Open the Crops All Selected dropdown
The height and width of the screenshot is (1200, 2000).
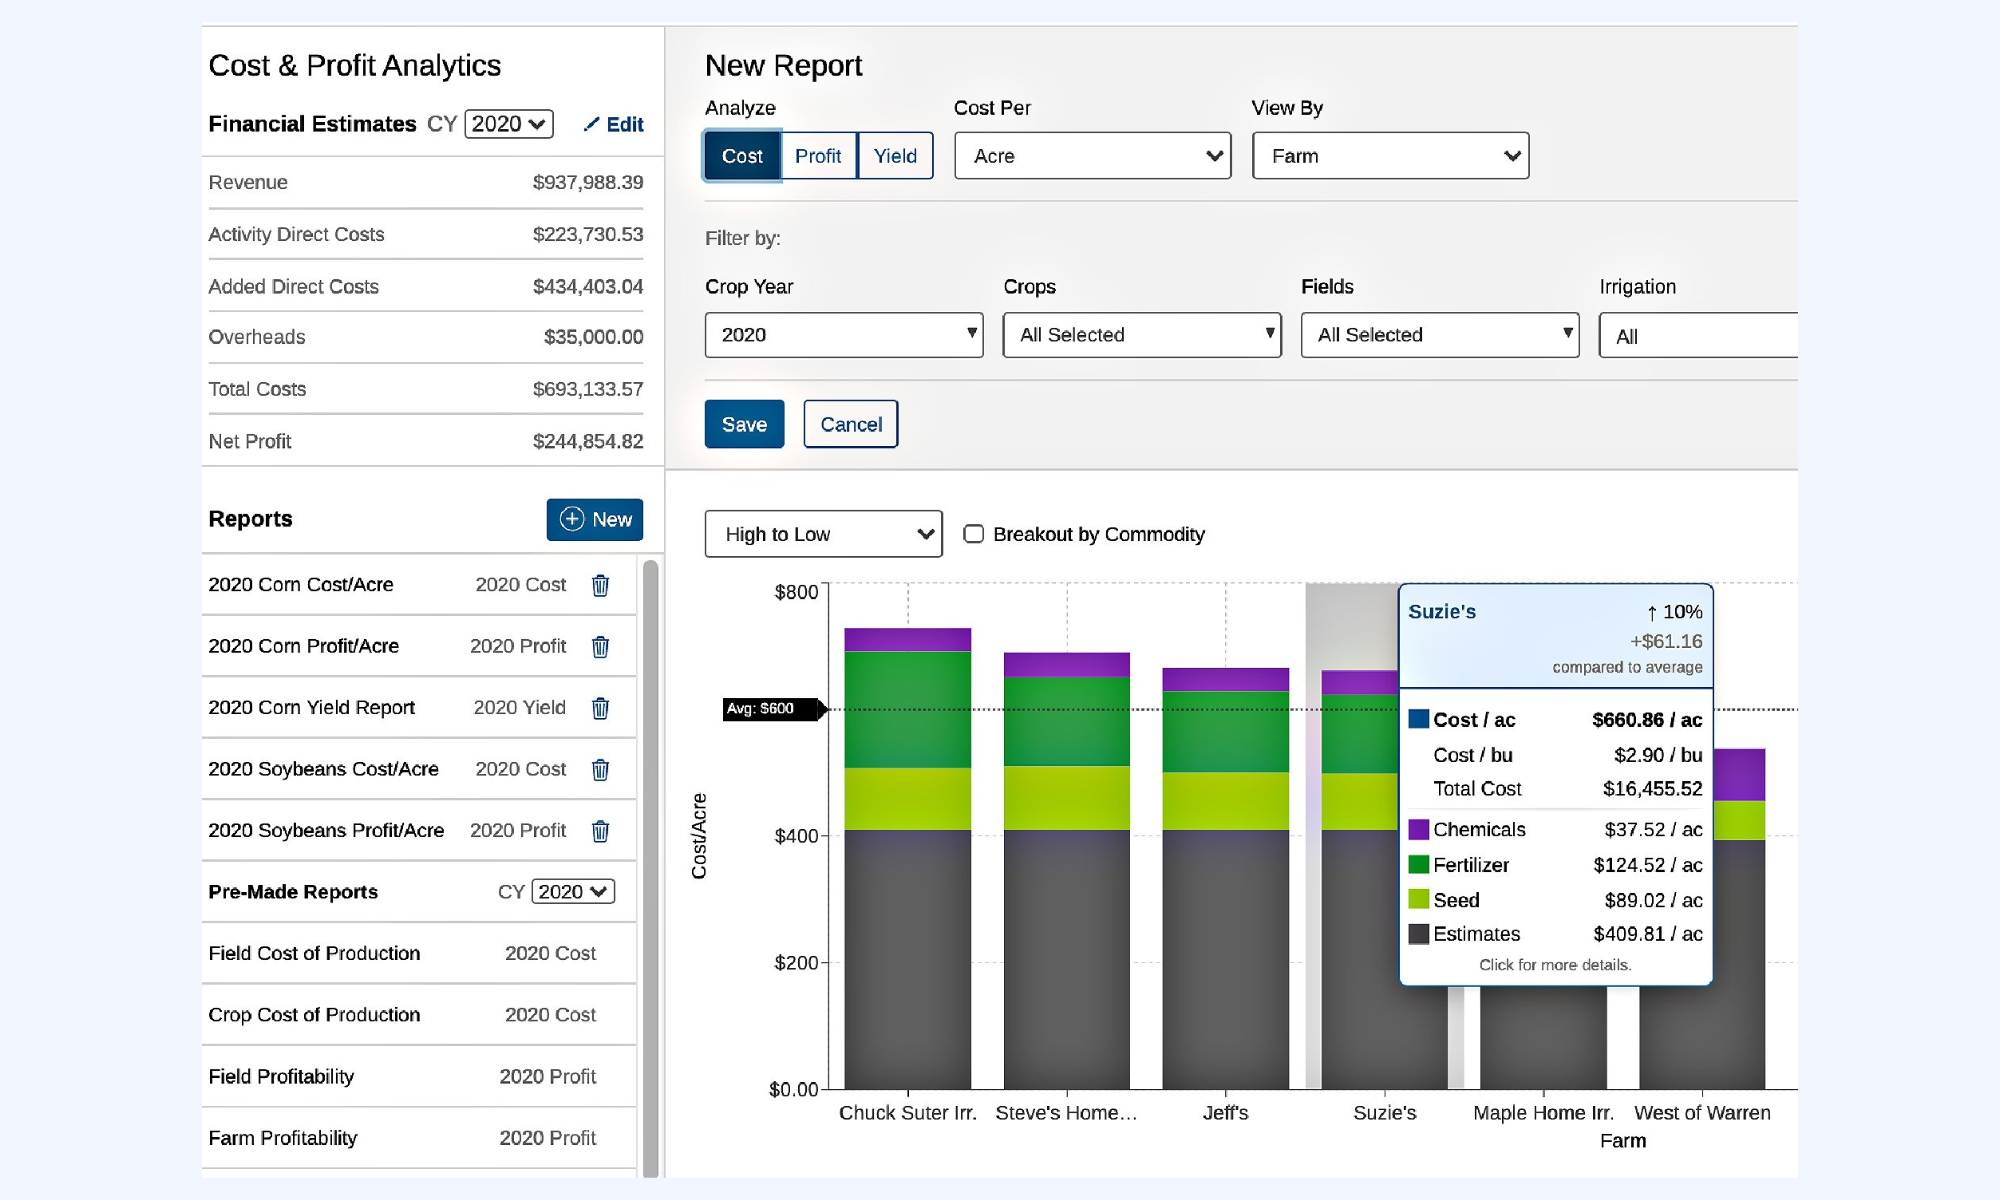click(1142, 335)
